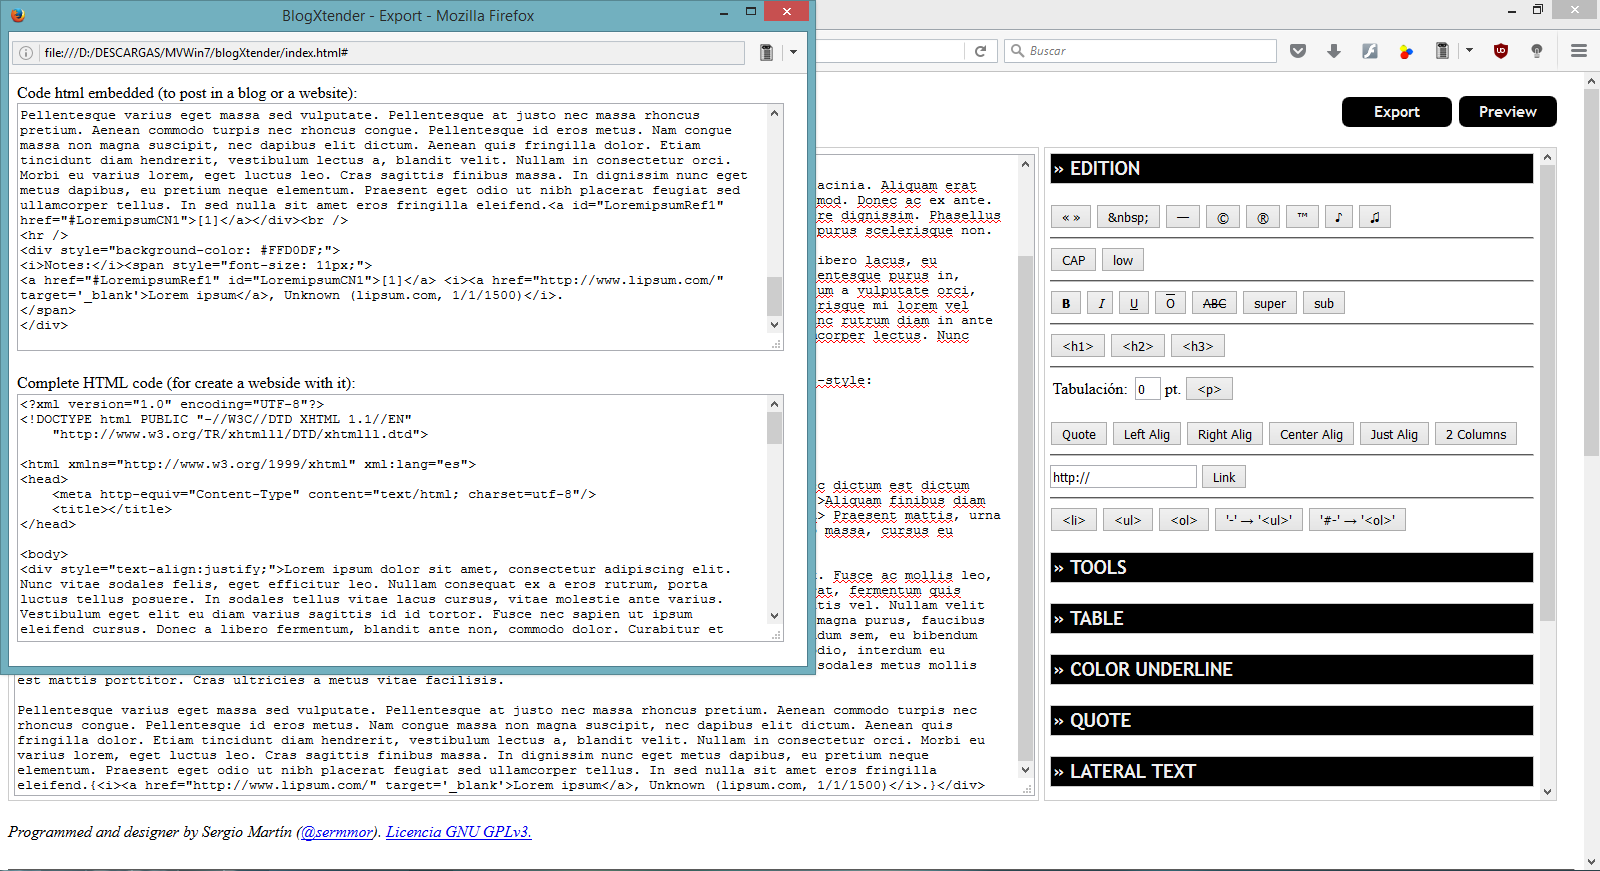Viewport: 1600px width, 871px height.
Task: Click the Right Alig button
Action: click(x=1225, y=434)
